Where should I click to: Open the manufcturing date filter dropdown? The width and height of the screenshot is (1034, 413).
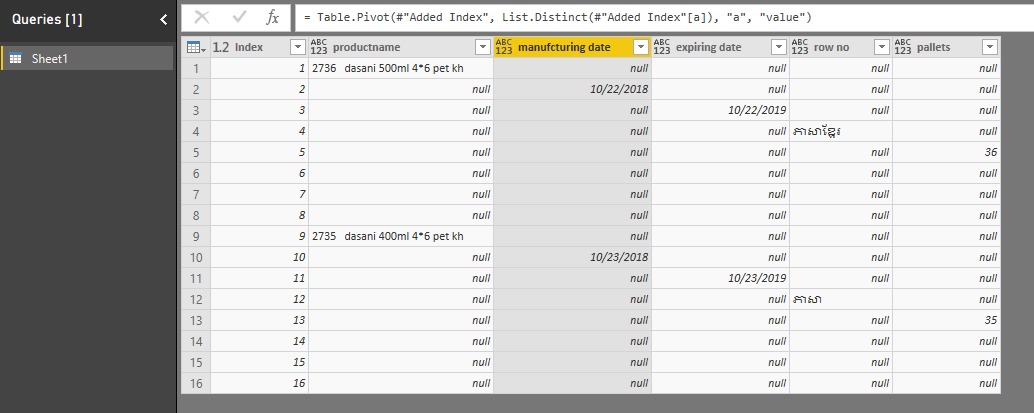[x=640, y=48]
